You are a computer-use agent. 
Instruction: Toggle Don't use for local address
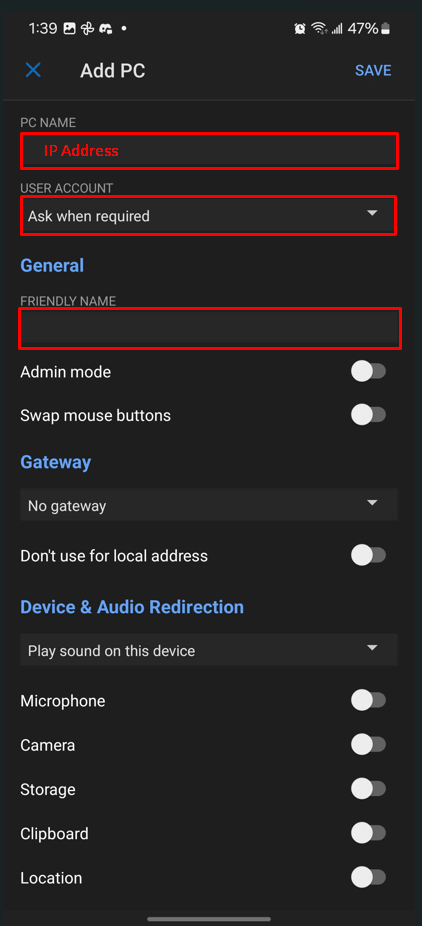coord(368,556)
